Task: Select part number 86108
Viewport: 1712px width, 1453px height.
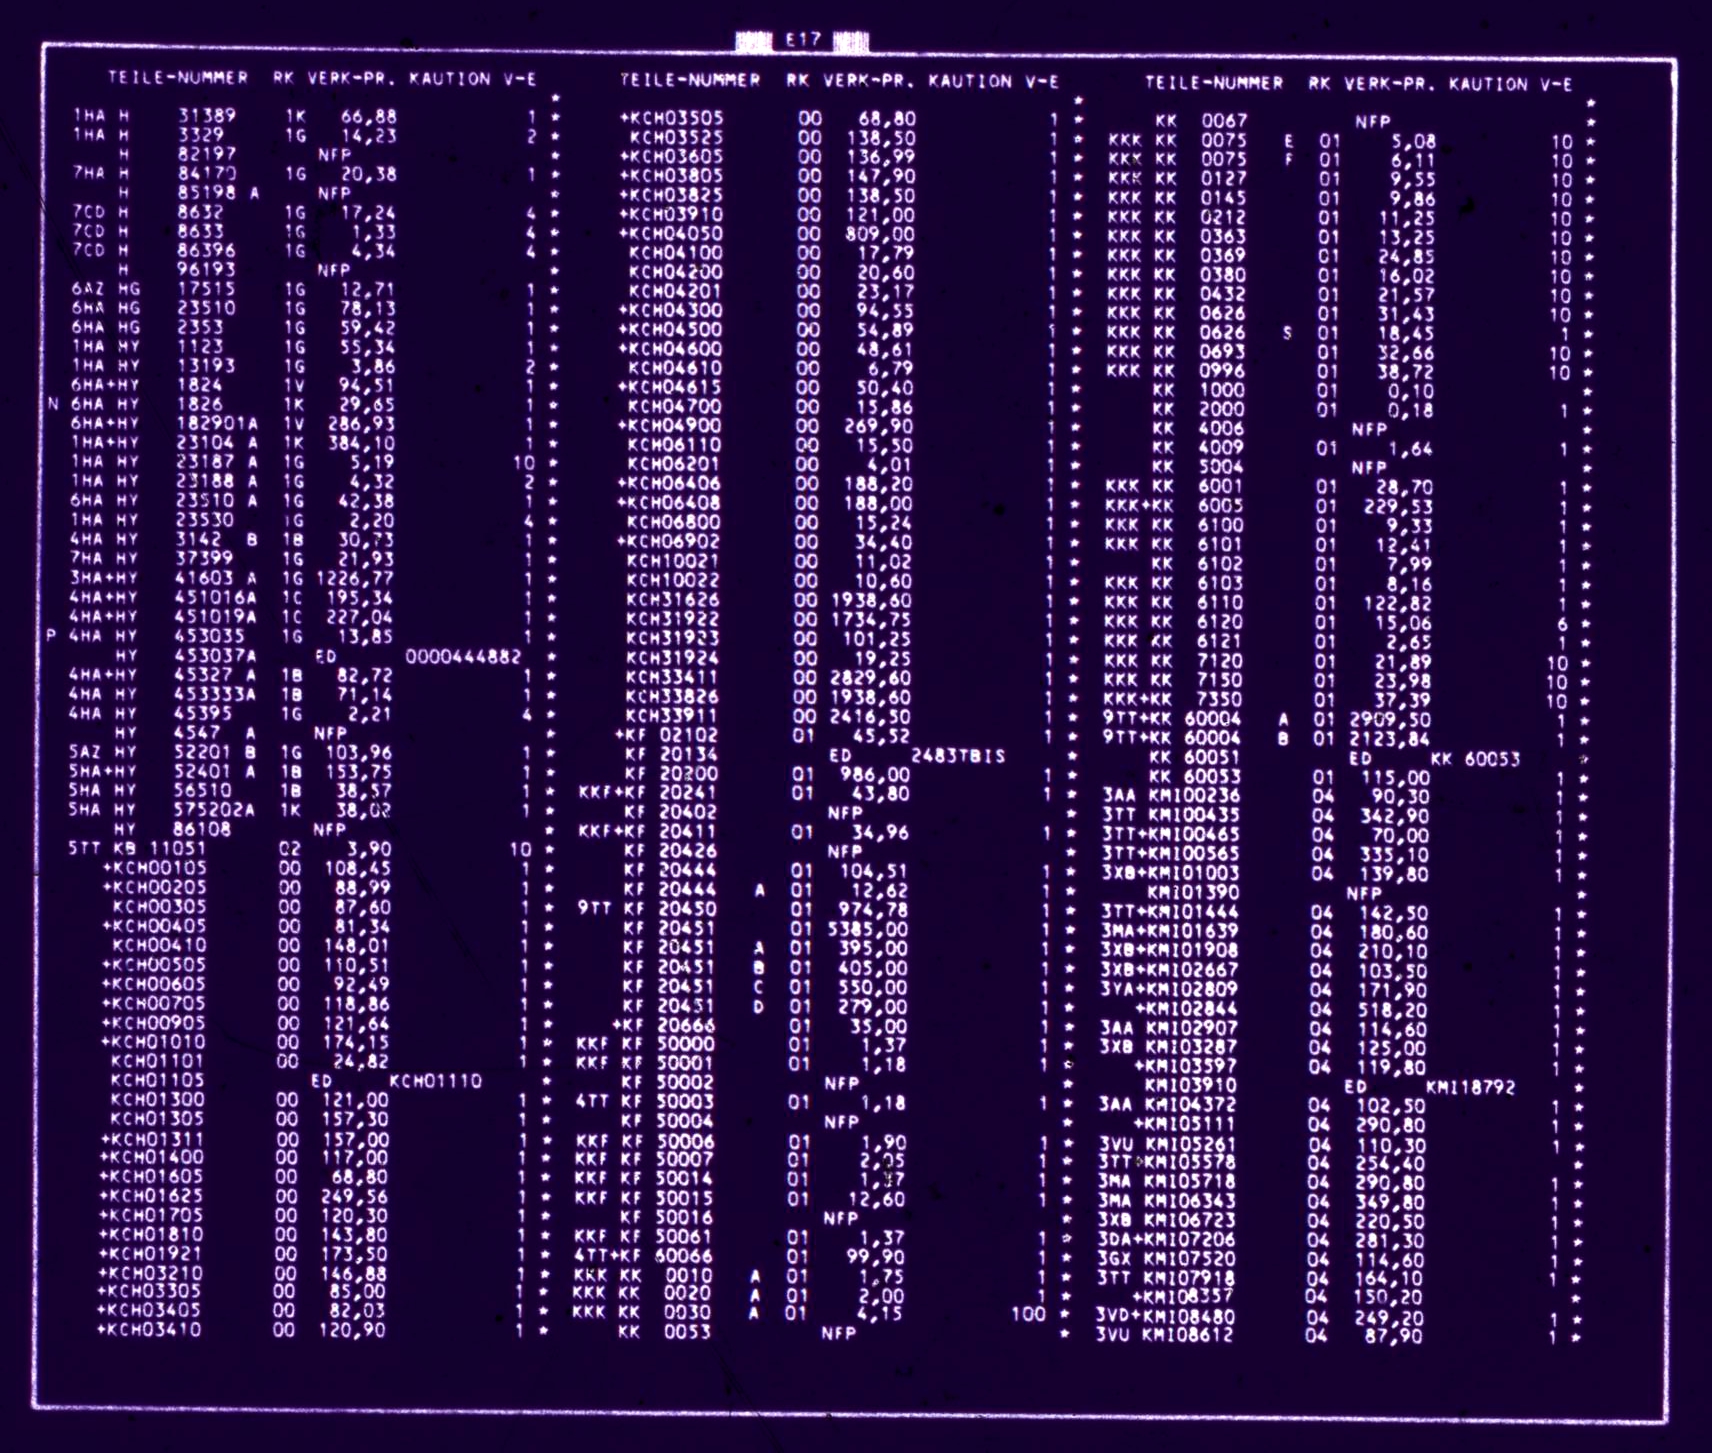Action: tap(203, 829)
